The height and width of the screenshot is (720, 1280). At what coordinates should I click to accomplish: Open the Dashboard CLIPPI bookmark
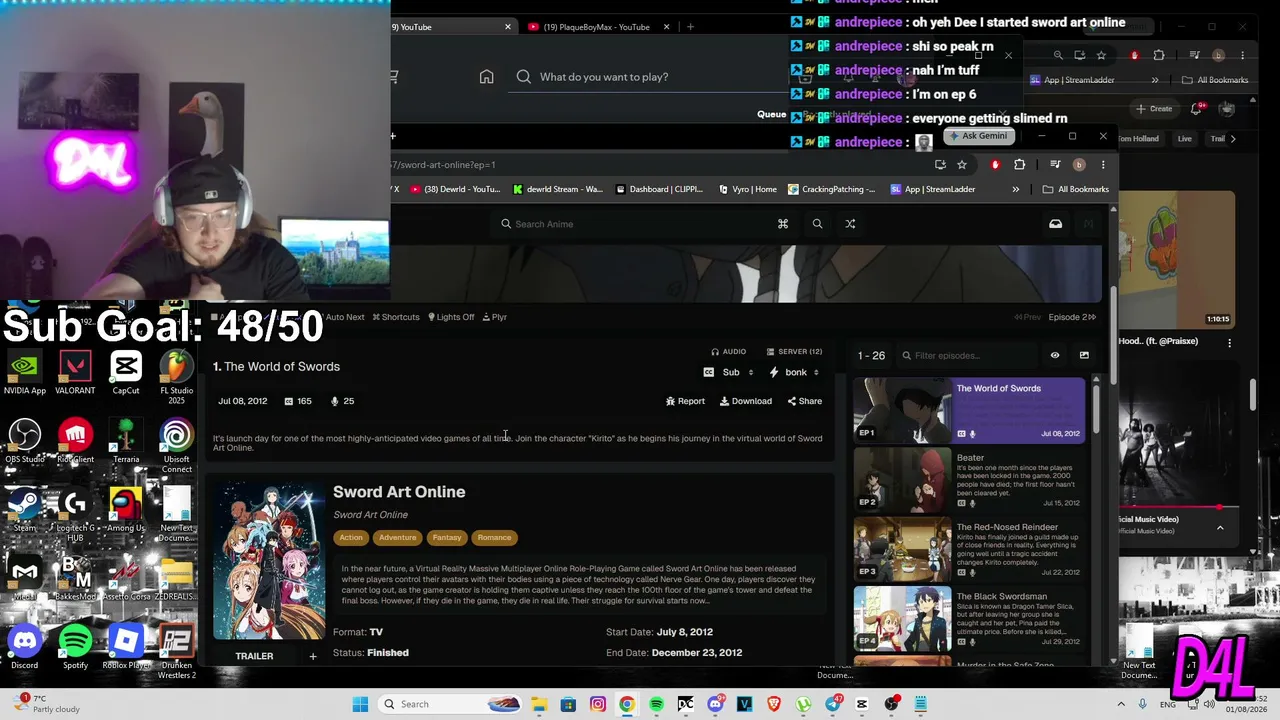tap(659, 189)
